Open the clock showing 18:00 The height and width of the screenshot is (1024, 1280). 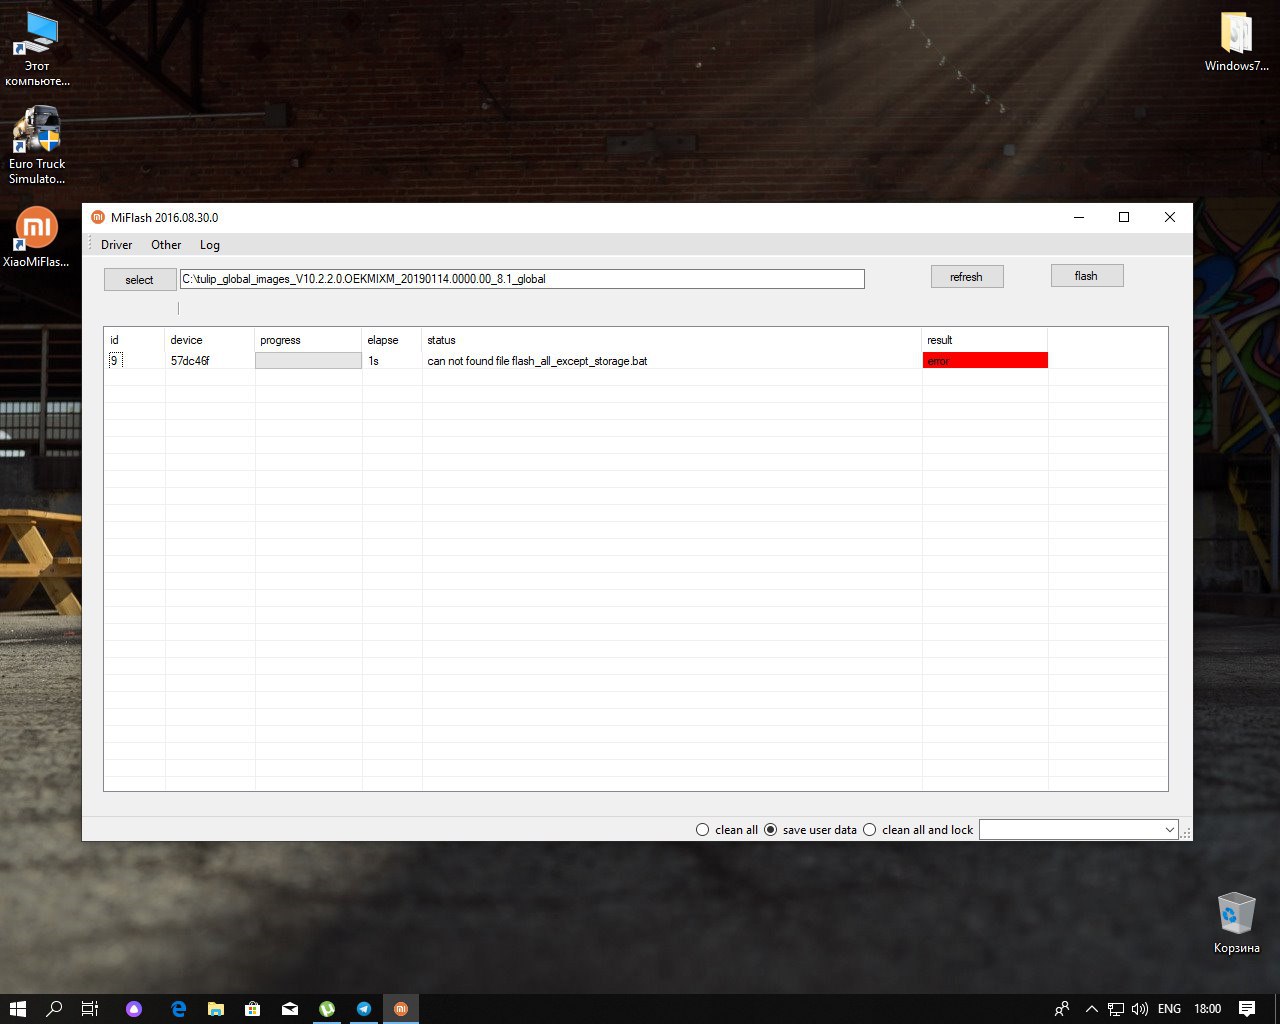1208,1009
